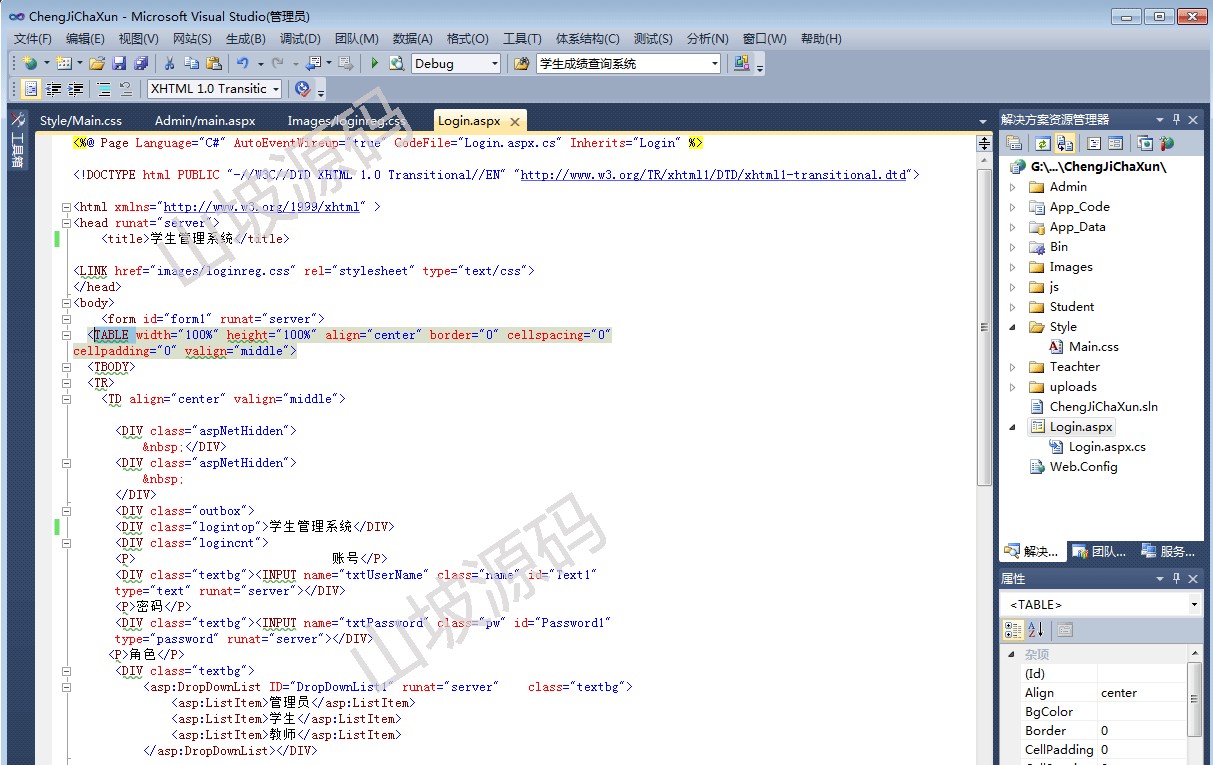Open the active documents list dropdown
Screen dimensions: 1213x765
pyautogui.click(x=983, y=121)
